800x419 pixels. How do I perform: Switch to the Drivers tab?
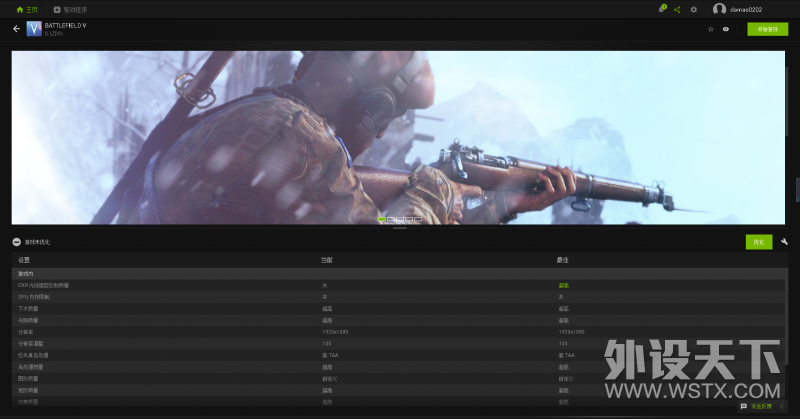pos(70,10)
